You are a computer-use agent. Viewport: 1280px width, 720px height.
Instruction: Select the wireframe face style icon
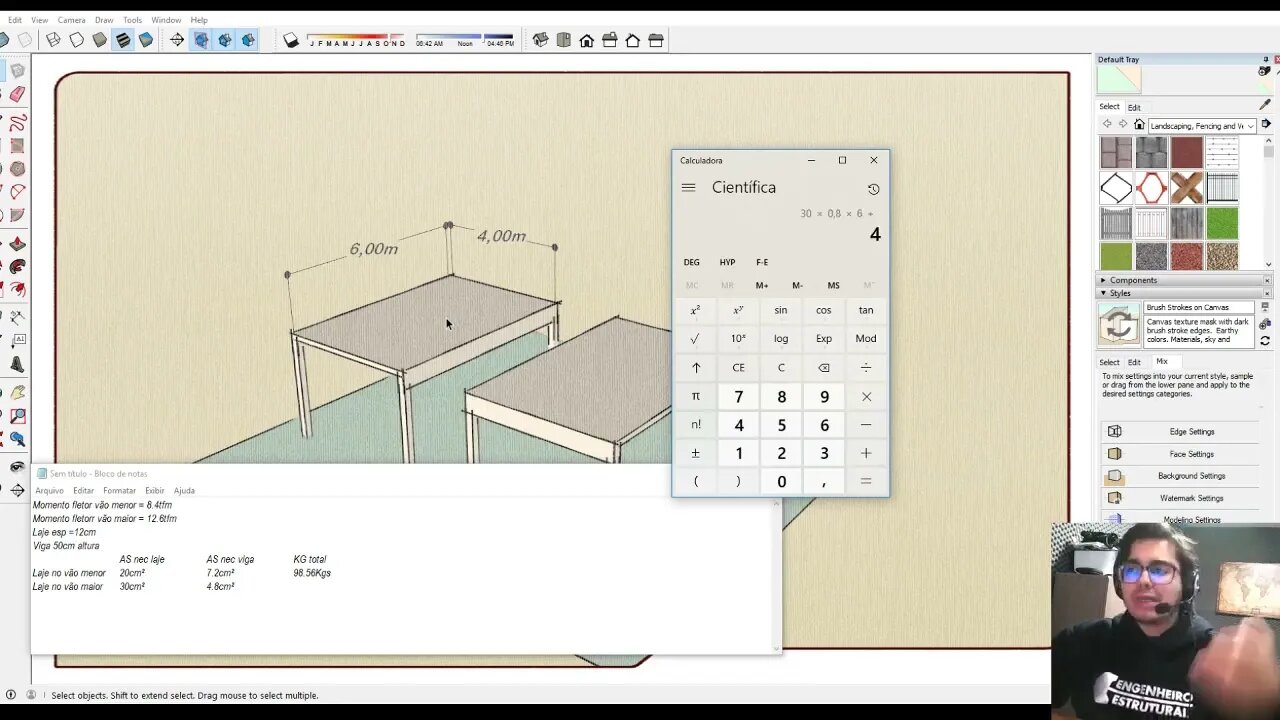click(x=53, y=40)
